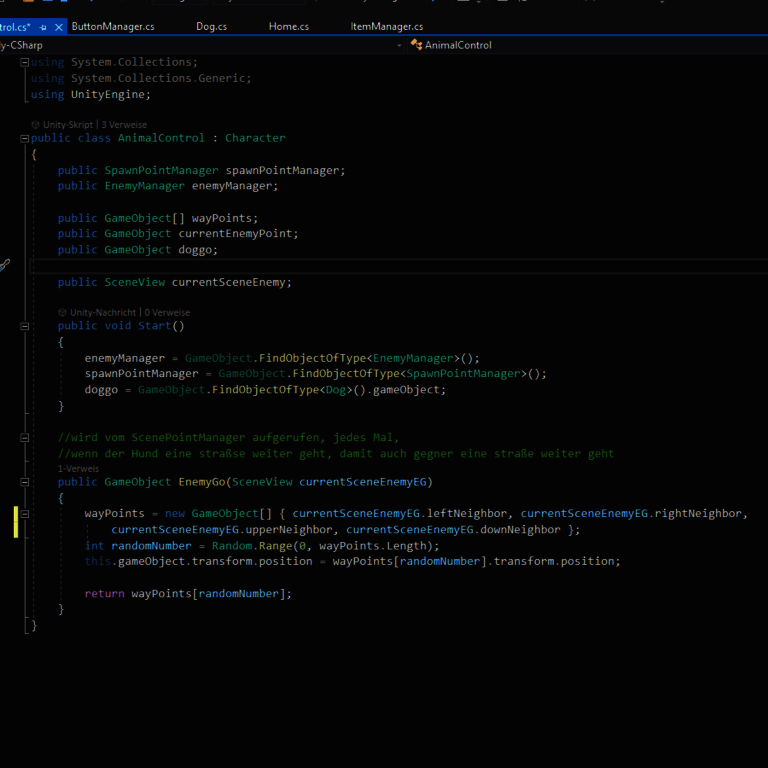Image resolution: width=768 pixels, height=768 pixels.
Task: Open the Dog.cs tab
Action: (212, 26)
